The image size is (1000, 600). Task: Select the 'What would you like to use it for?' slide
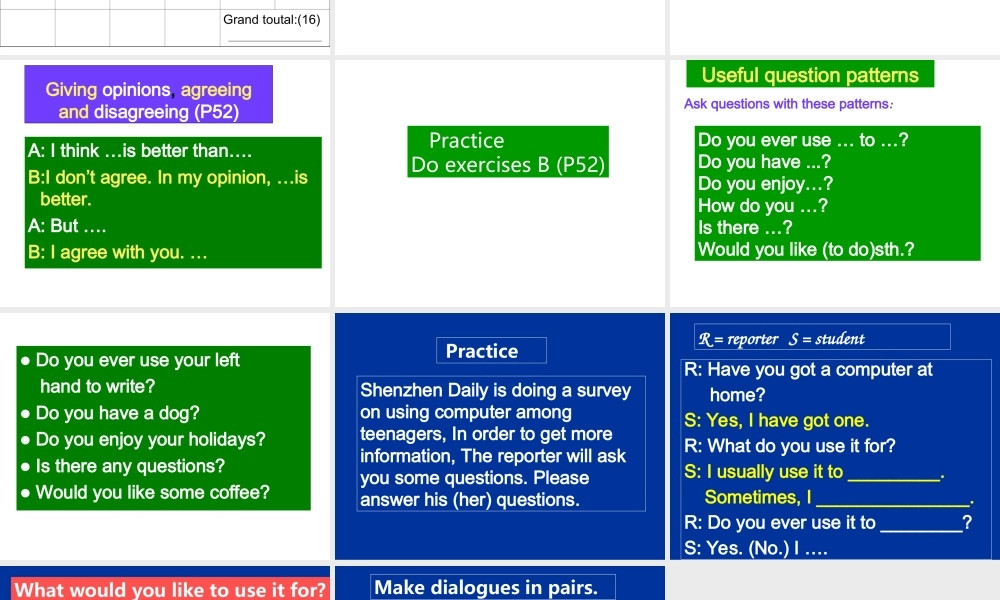tap(165, 583)
